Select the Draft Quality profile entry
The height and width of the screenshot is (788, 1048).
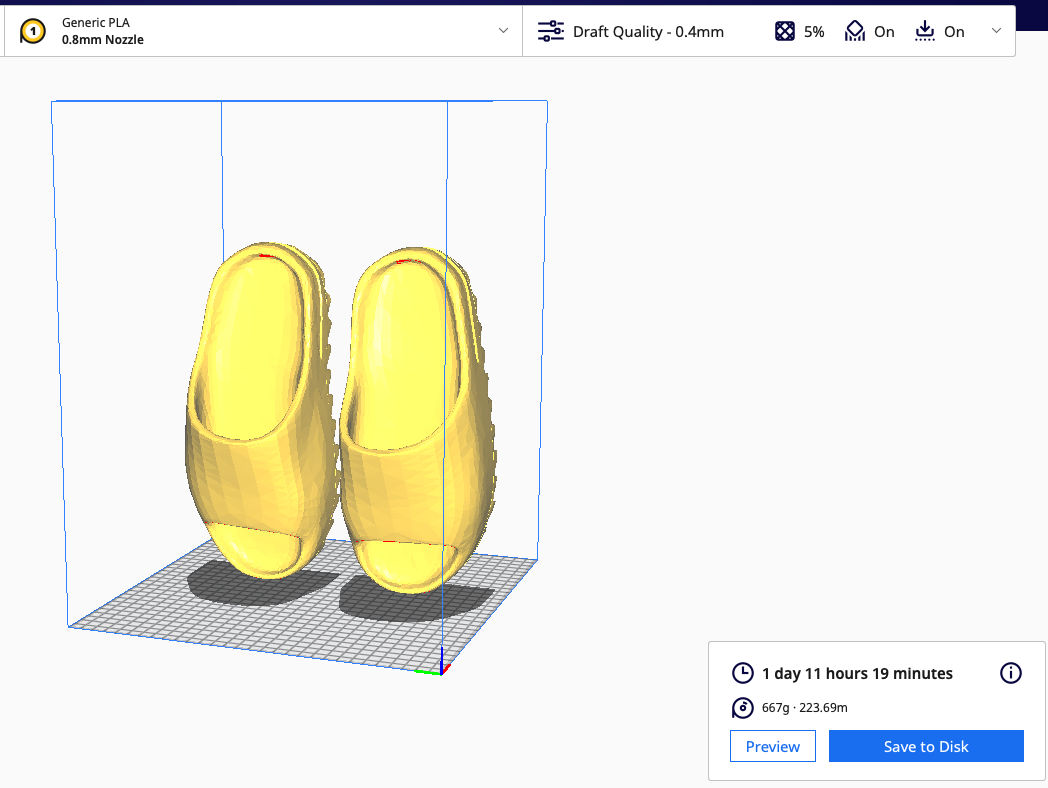pos(646,31)
